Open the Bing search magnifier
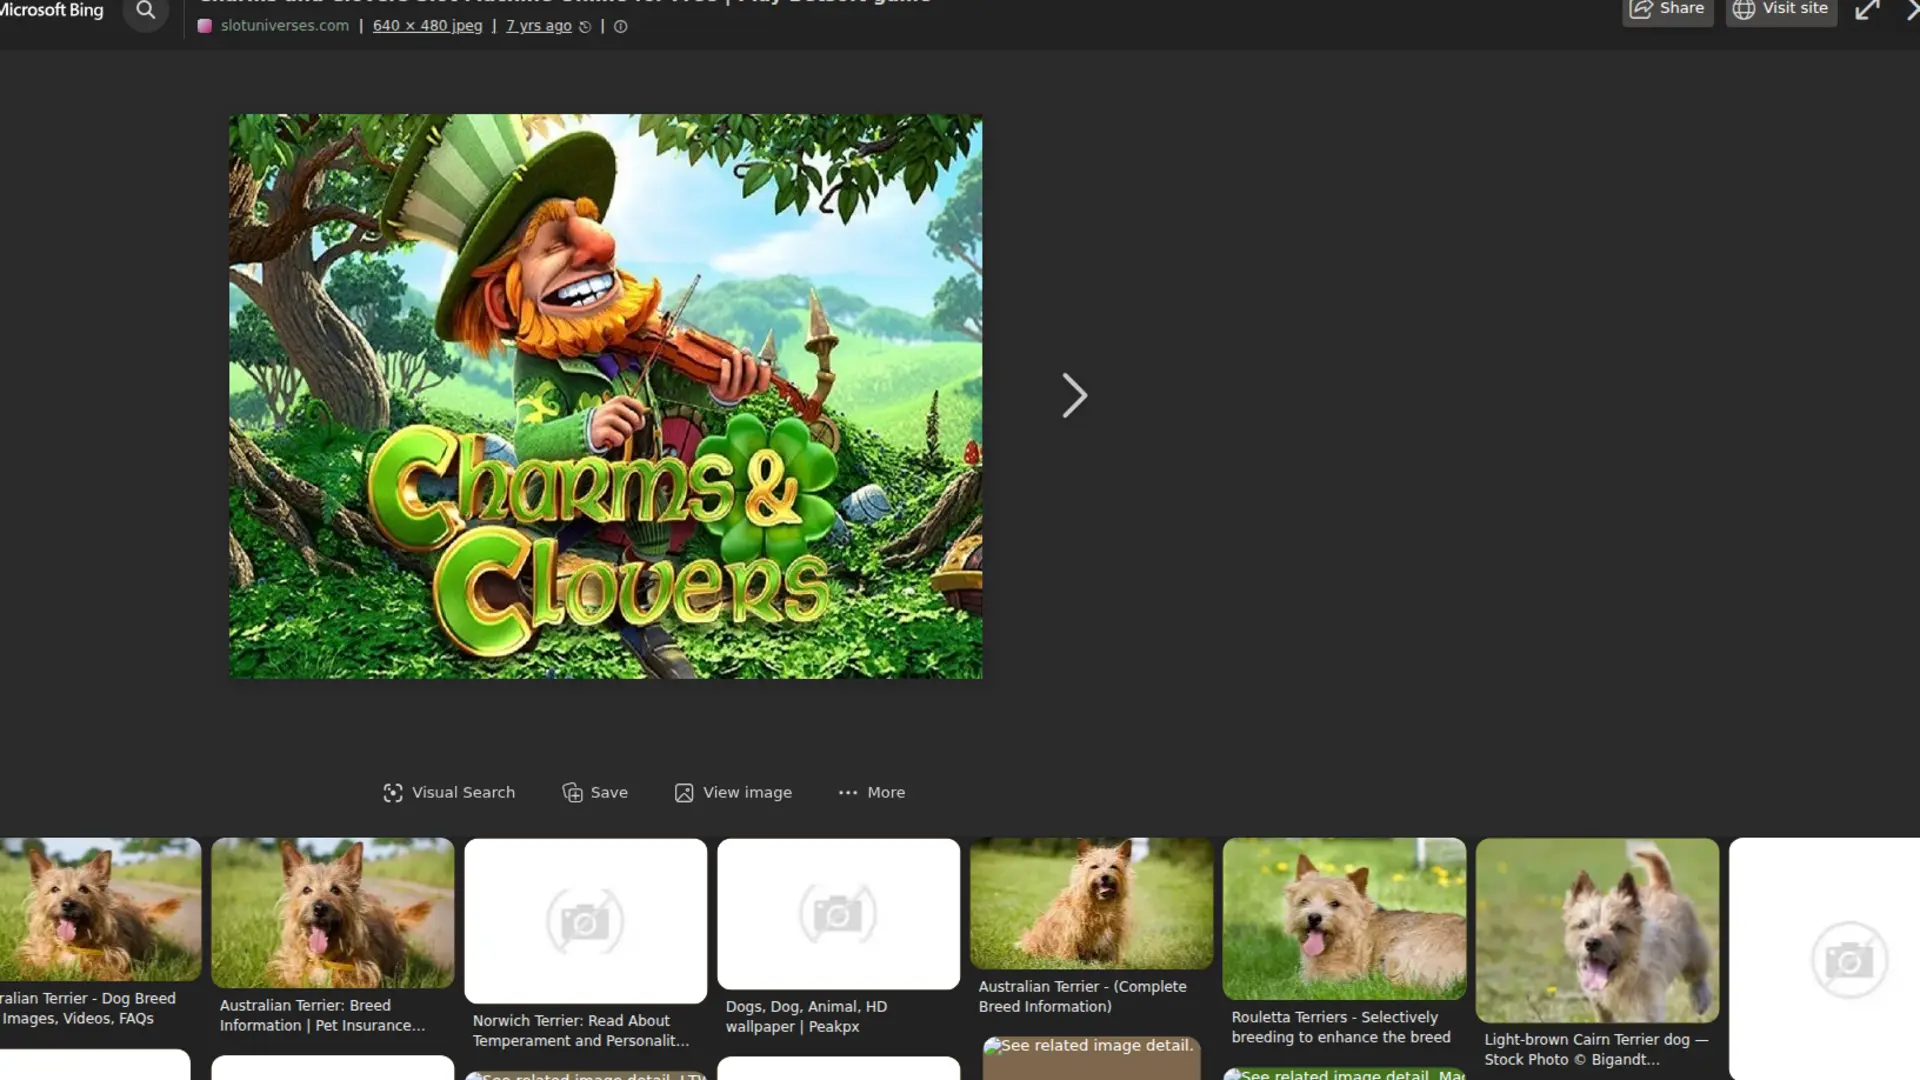The image size is (1920, 1080). click(x=146, y=10)
